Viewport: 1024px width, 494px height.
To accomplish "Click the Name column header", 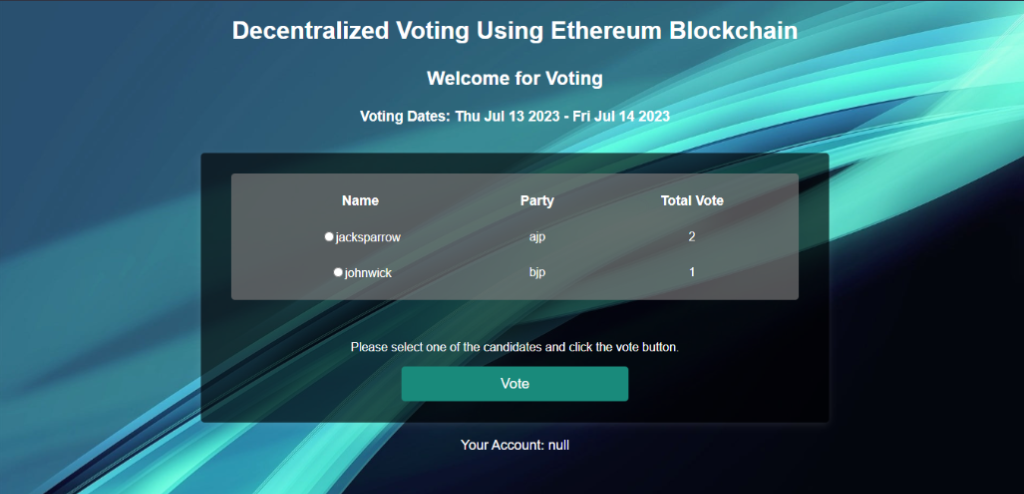I will (360, 201).
